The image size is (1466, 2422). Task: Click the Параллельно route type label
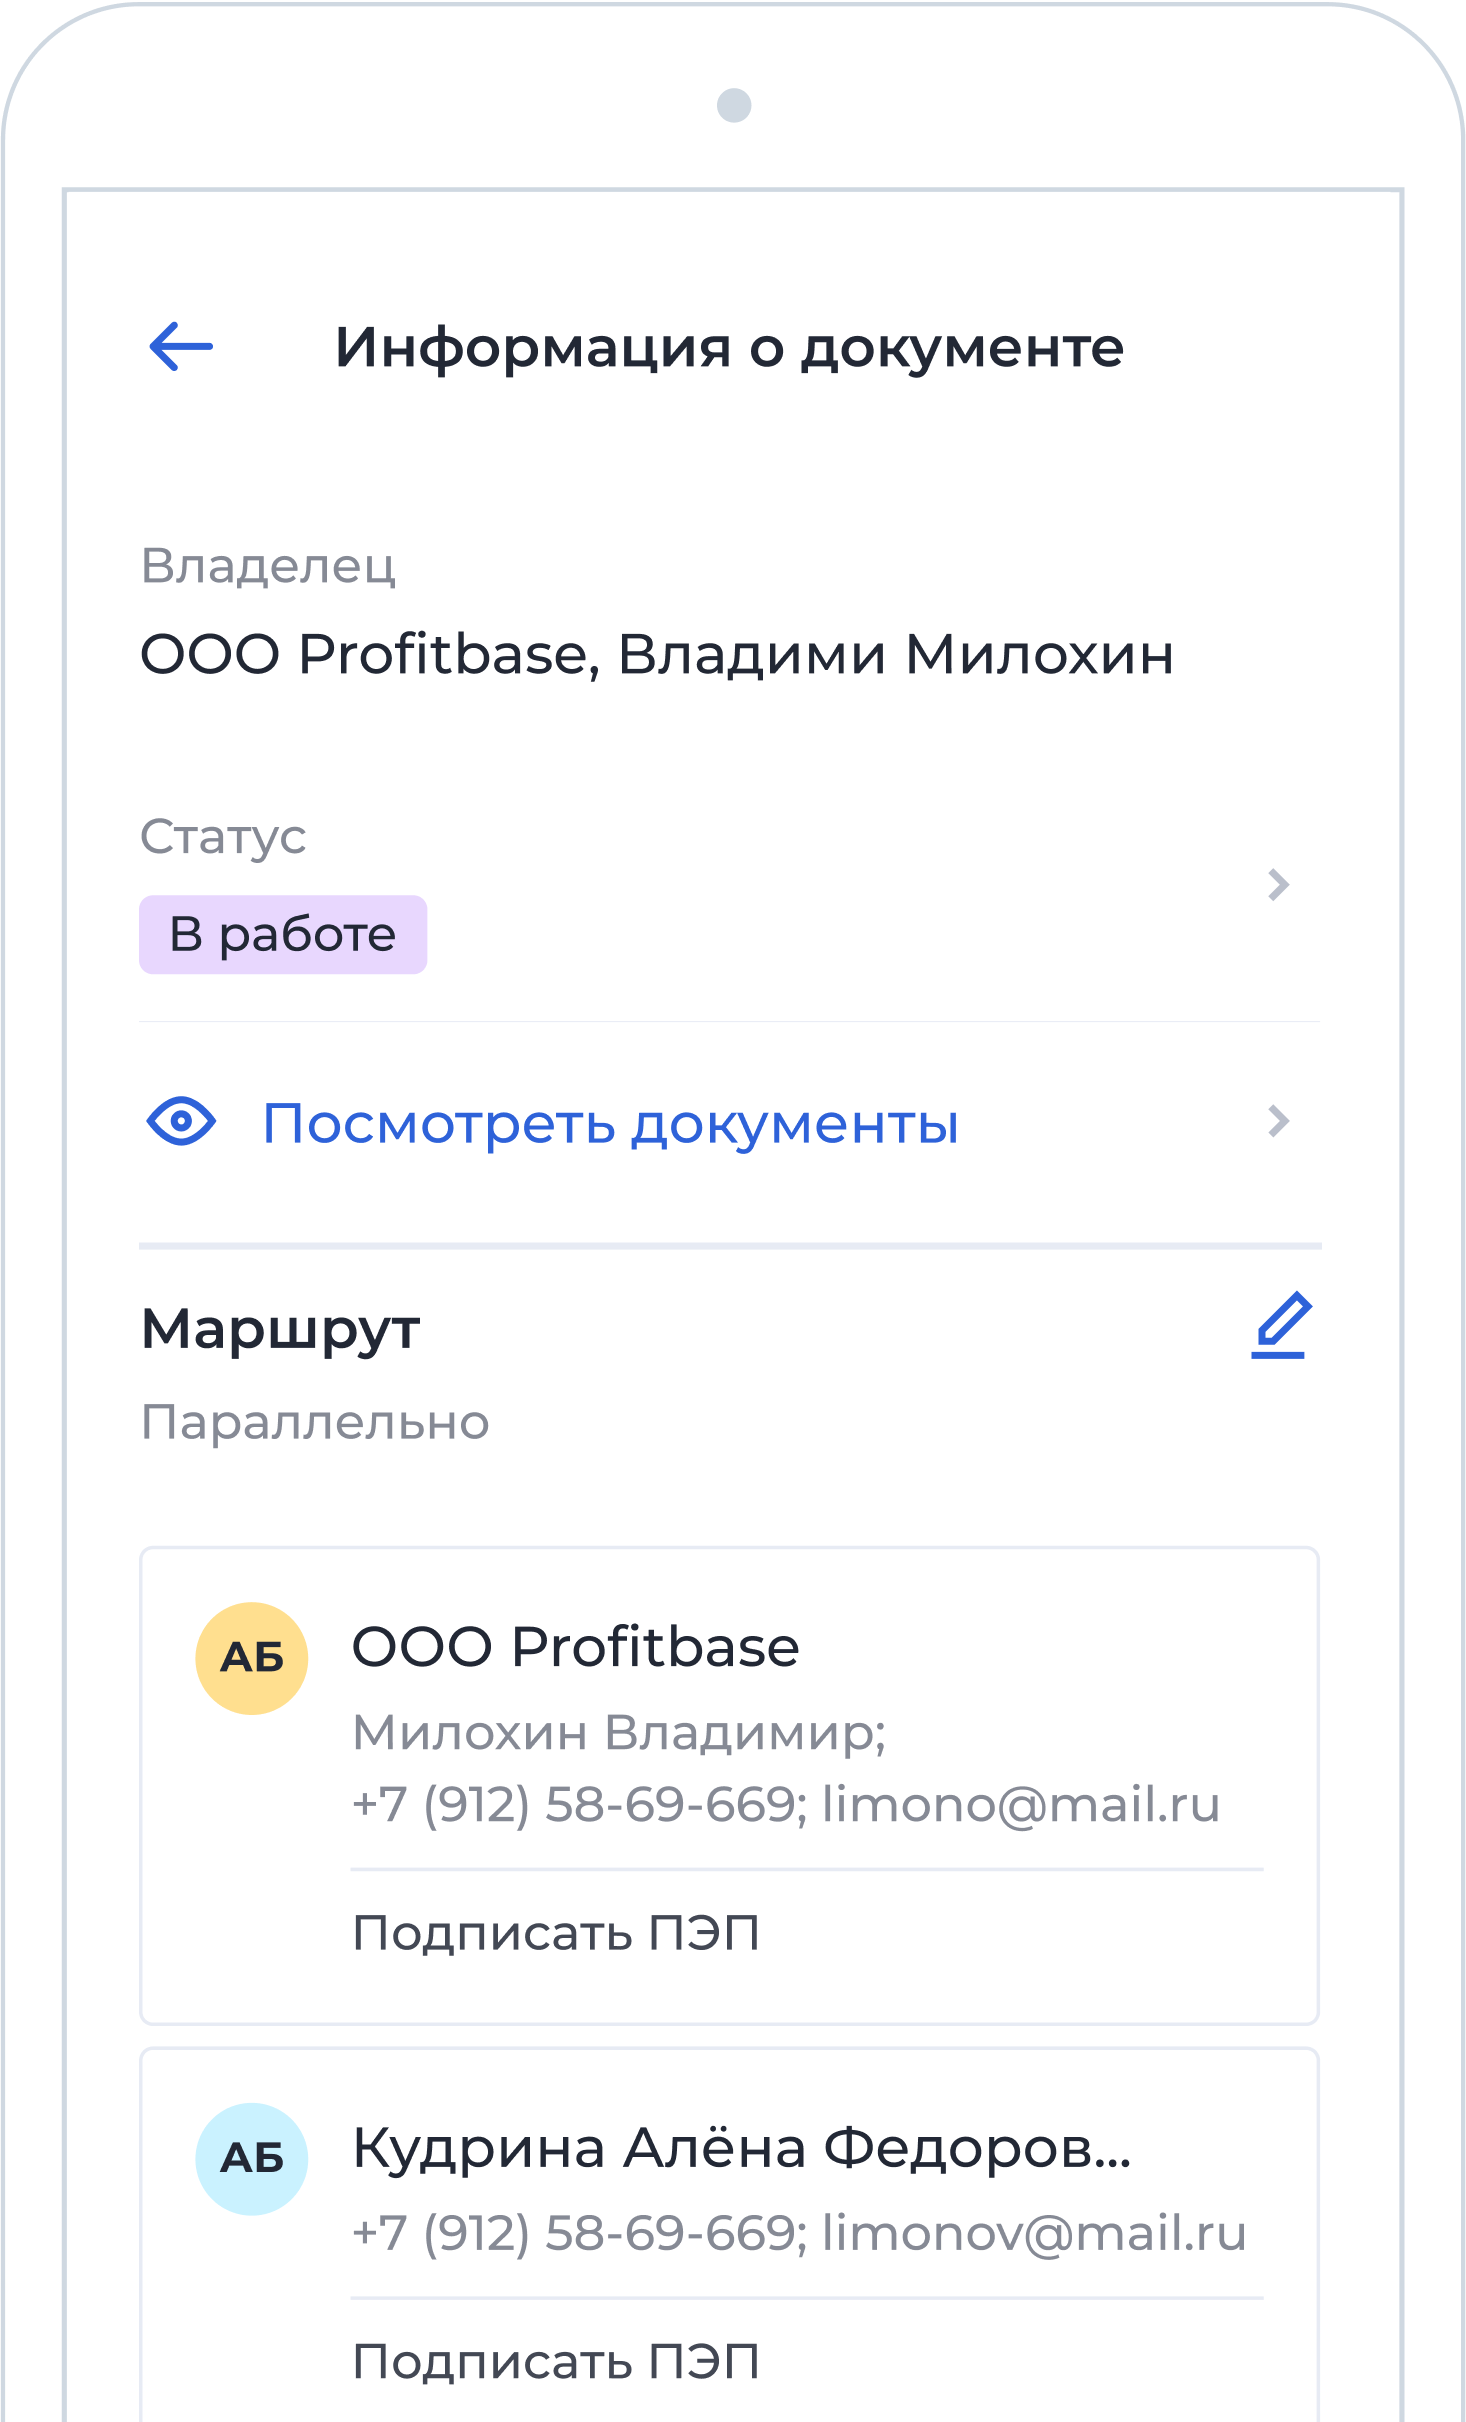[x=315, y=1422]
